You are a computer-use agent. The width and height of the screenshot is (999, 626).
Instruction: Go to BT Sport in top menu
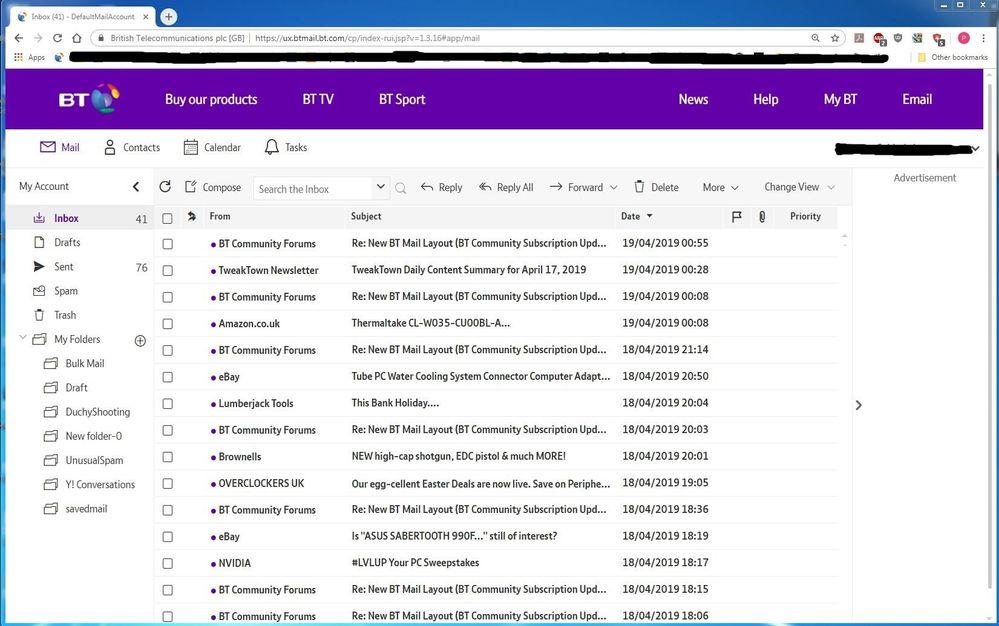pyautogui.click(x=402, y=99)
